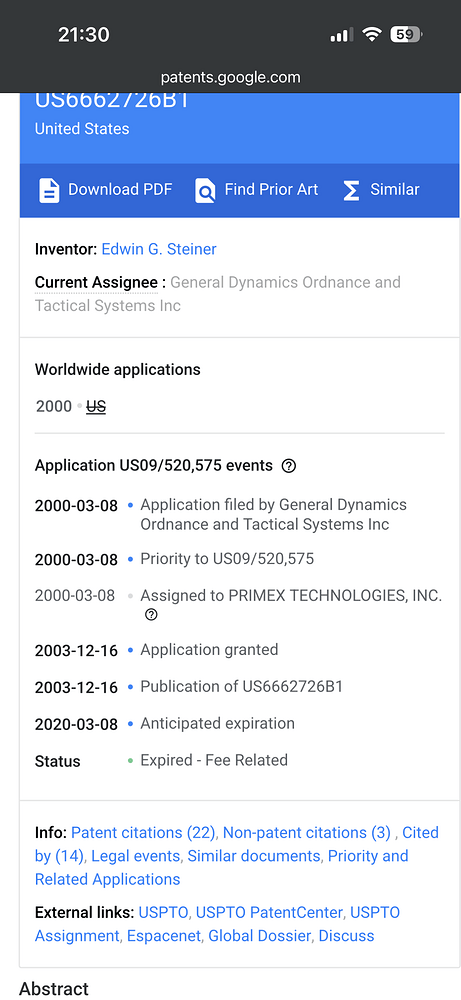This screenshot has width=461, height=1000.
Task: Click the Find Prior Art magnifier icon
Action: tap(205, 191)
